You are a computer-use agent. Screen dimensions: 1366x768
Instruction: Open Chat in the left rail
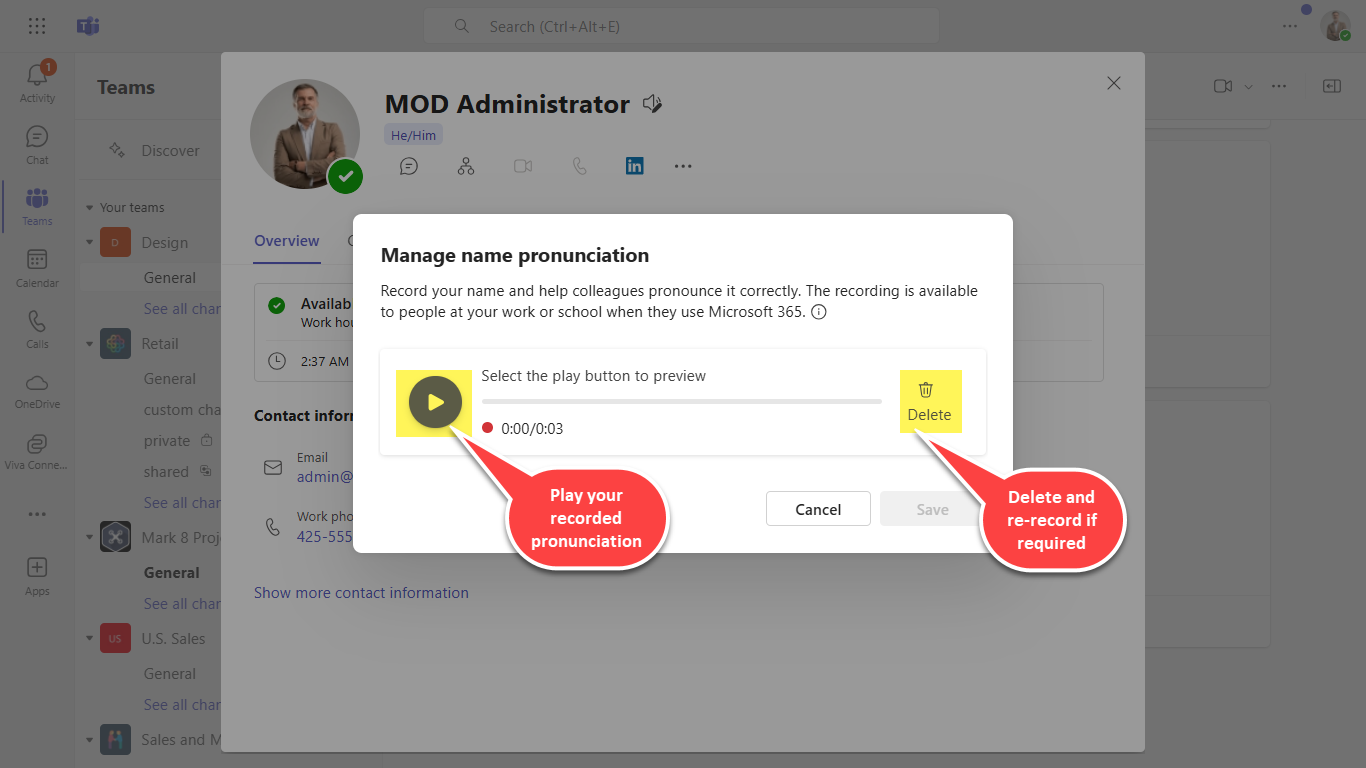coord(37,144)
